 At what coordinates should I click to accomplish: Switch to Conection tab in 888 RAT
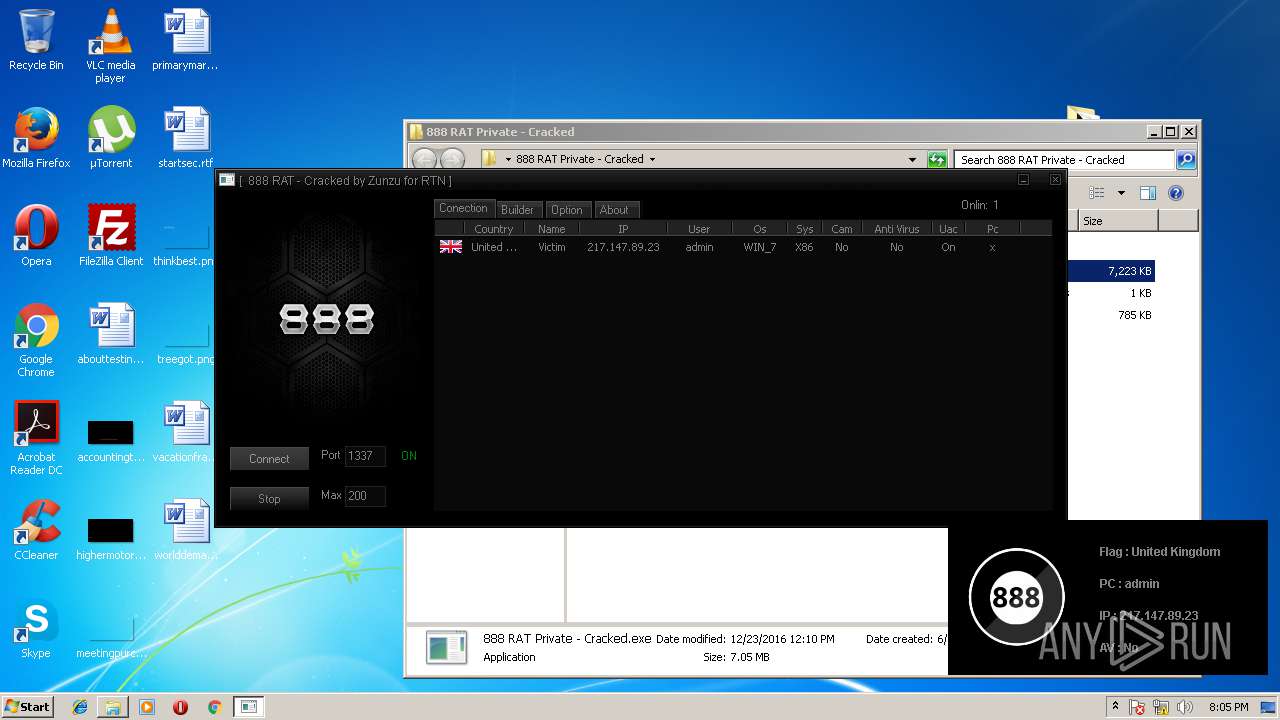463,208
